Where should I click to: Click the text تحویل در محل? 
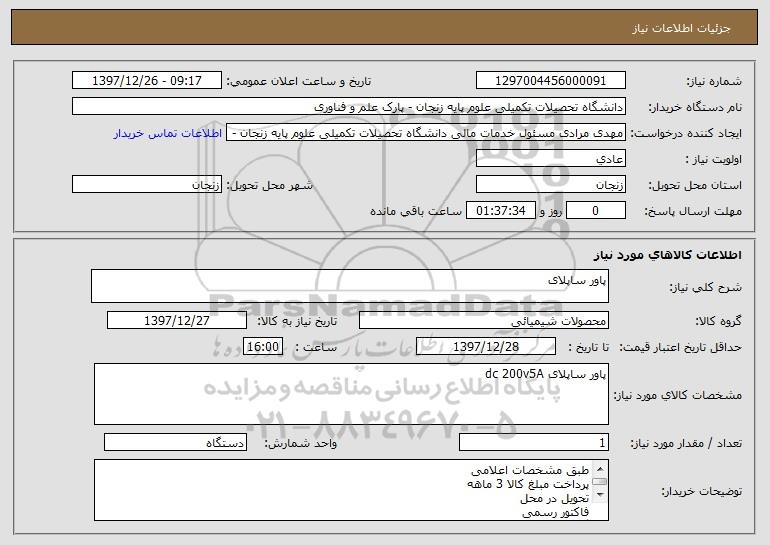click(x=554, y=499)
